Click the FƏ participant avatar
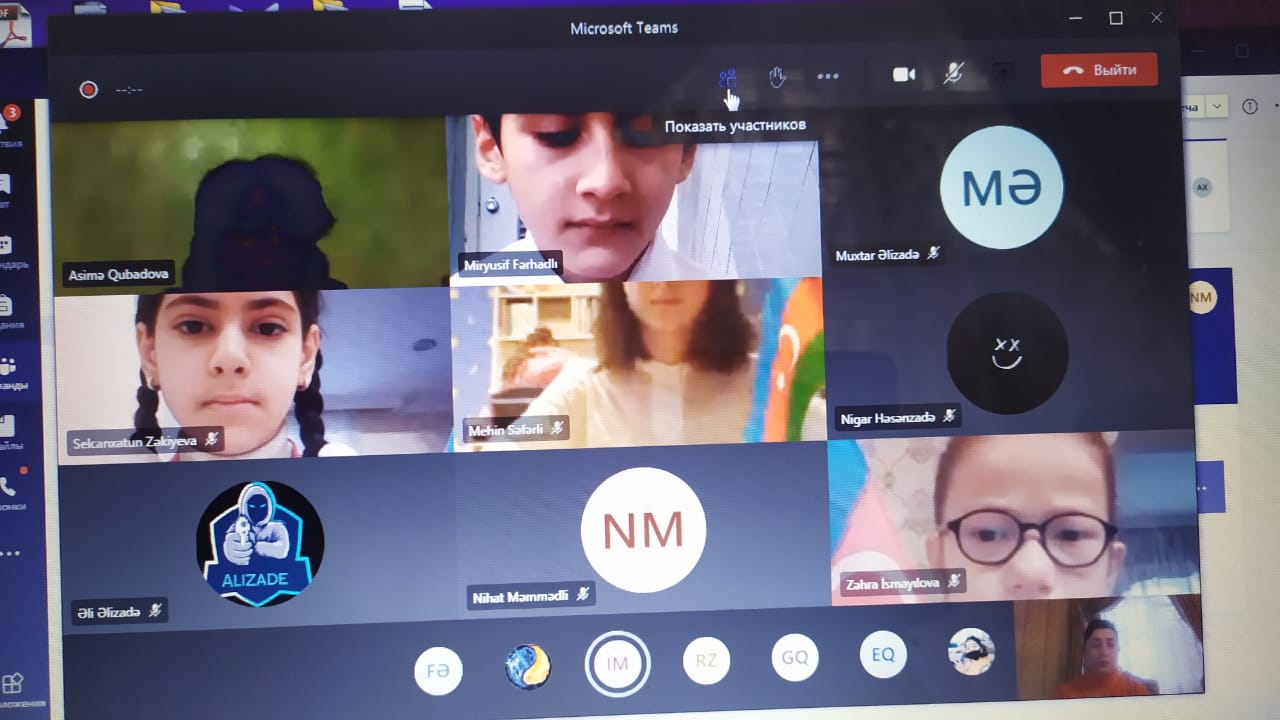 point(438,670)
